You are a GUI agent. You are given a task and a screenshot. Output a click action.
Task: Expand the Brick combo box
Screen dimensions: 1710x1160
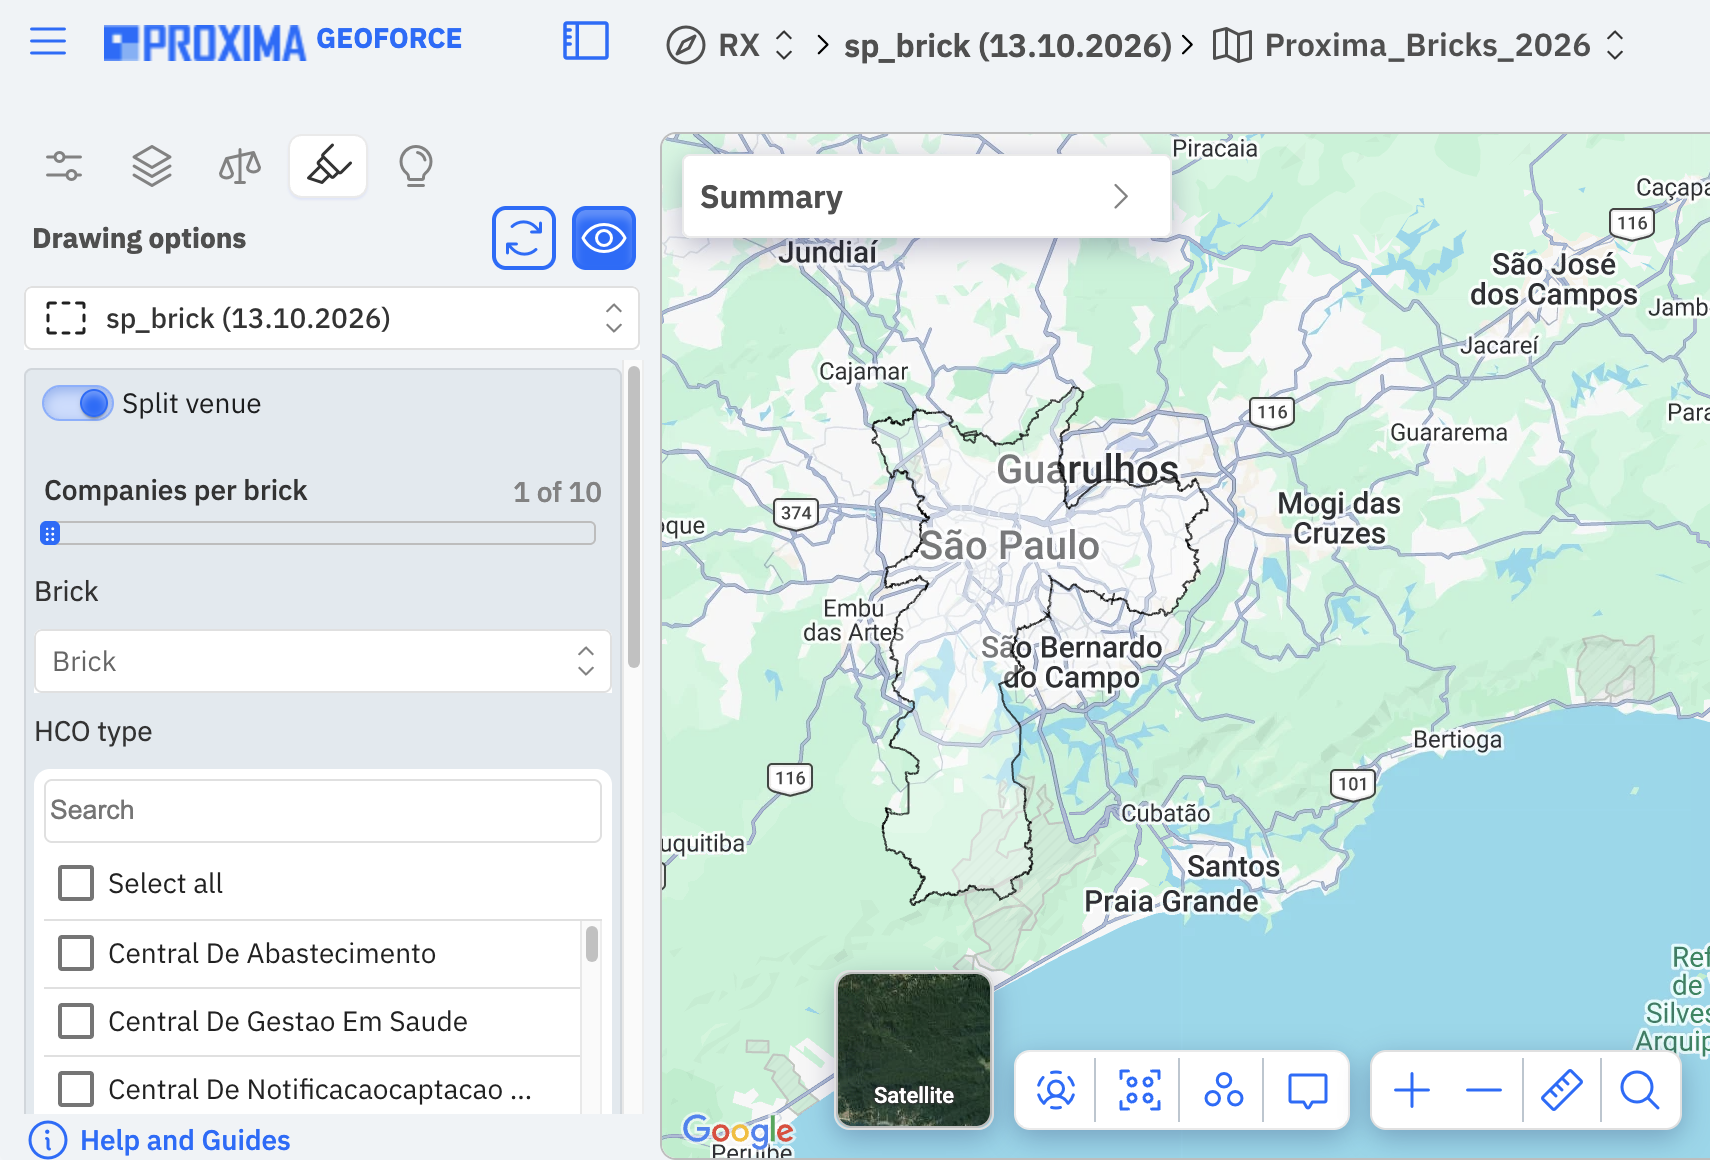[323, 661]
